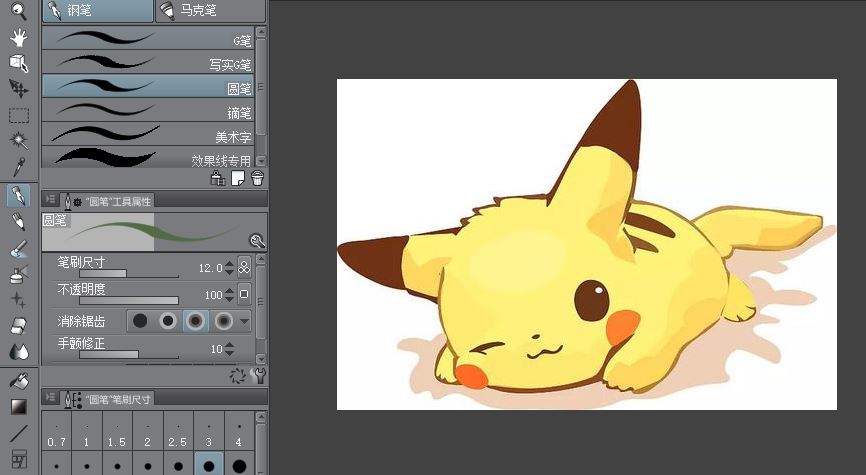This screenshot has height=475, width=866.
Task: Select the Eraser tool
Action: point(19,326)
